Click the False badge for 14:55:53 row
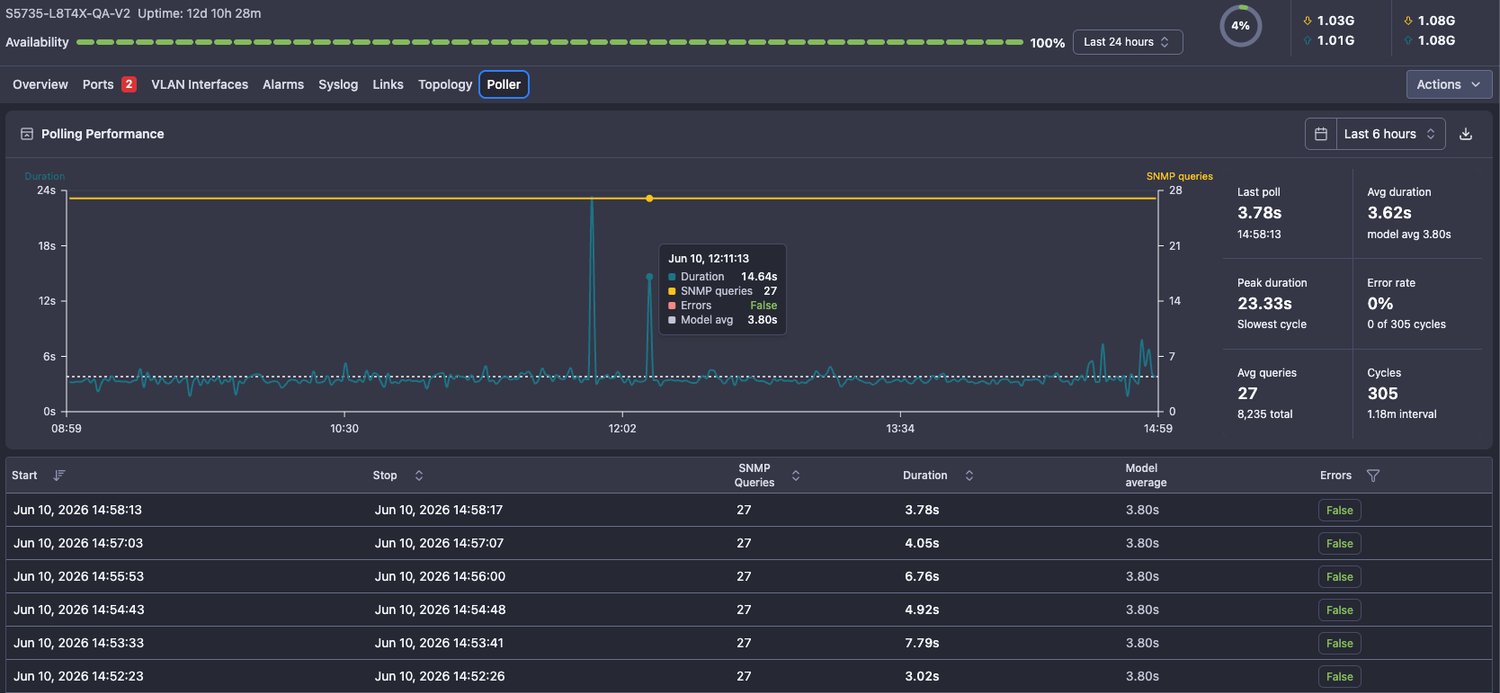 1339,577
